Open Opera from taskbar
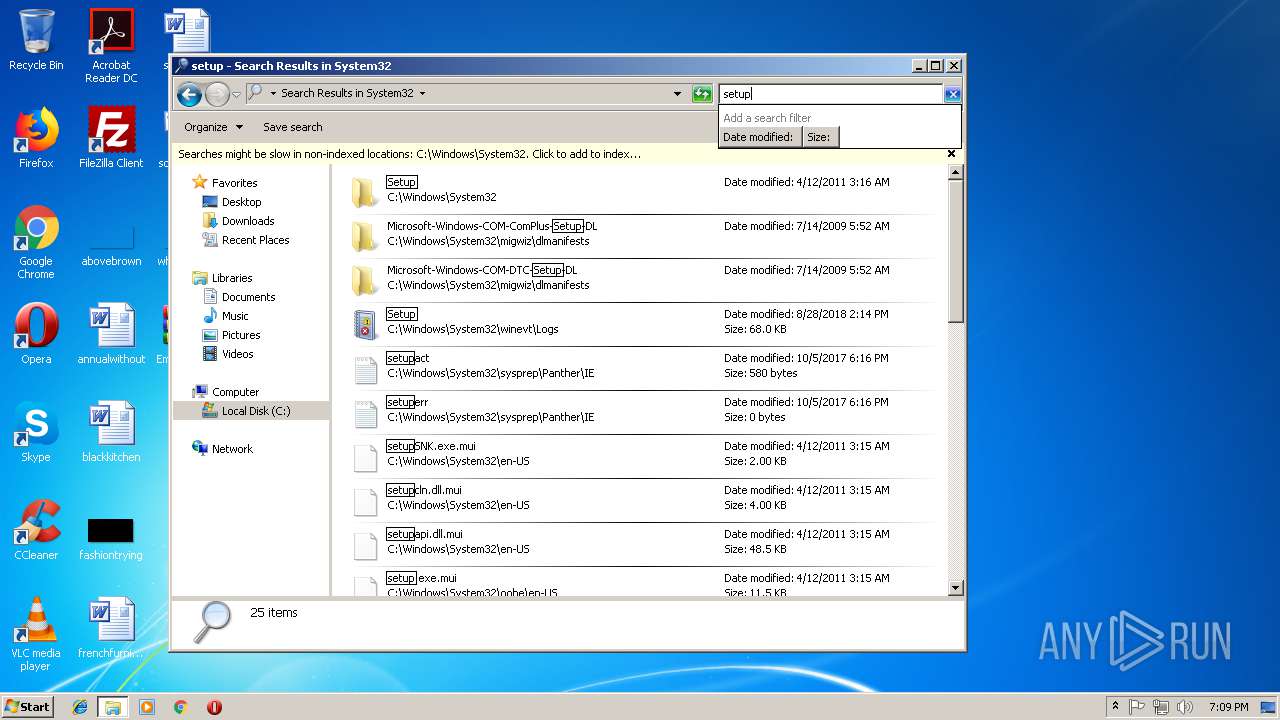This screenshot has height=720, width=1280. pos(214,707)
